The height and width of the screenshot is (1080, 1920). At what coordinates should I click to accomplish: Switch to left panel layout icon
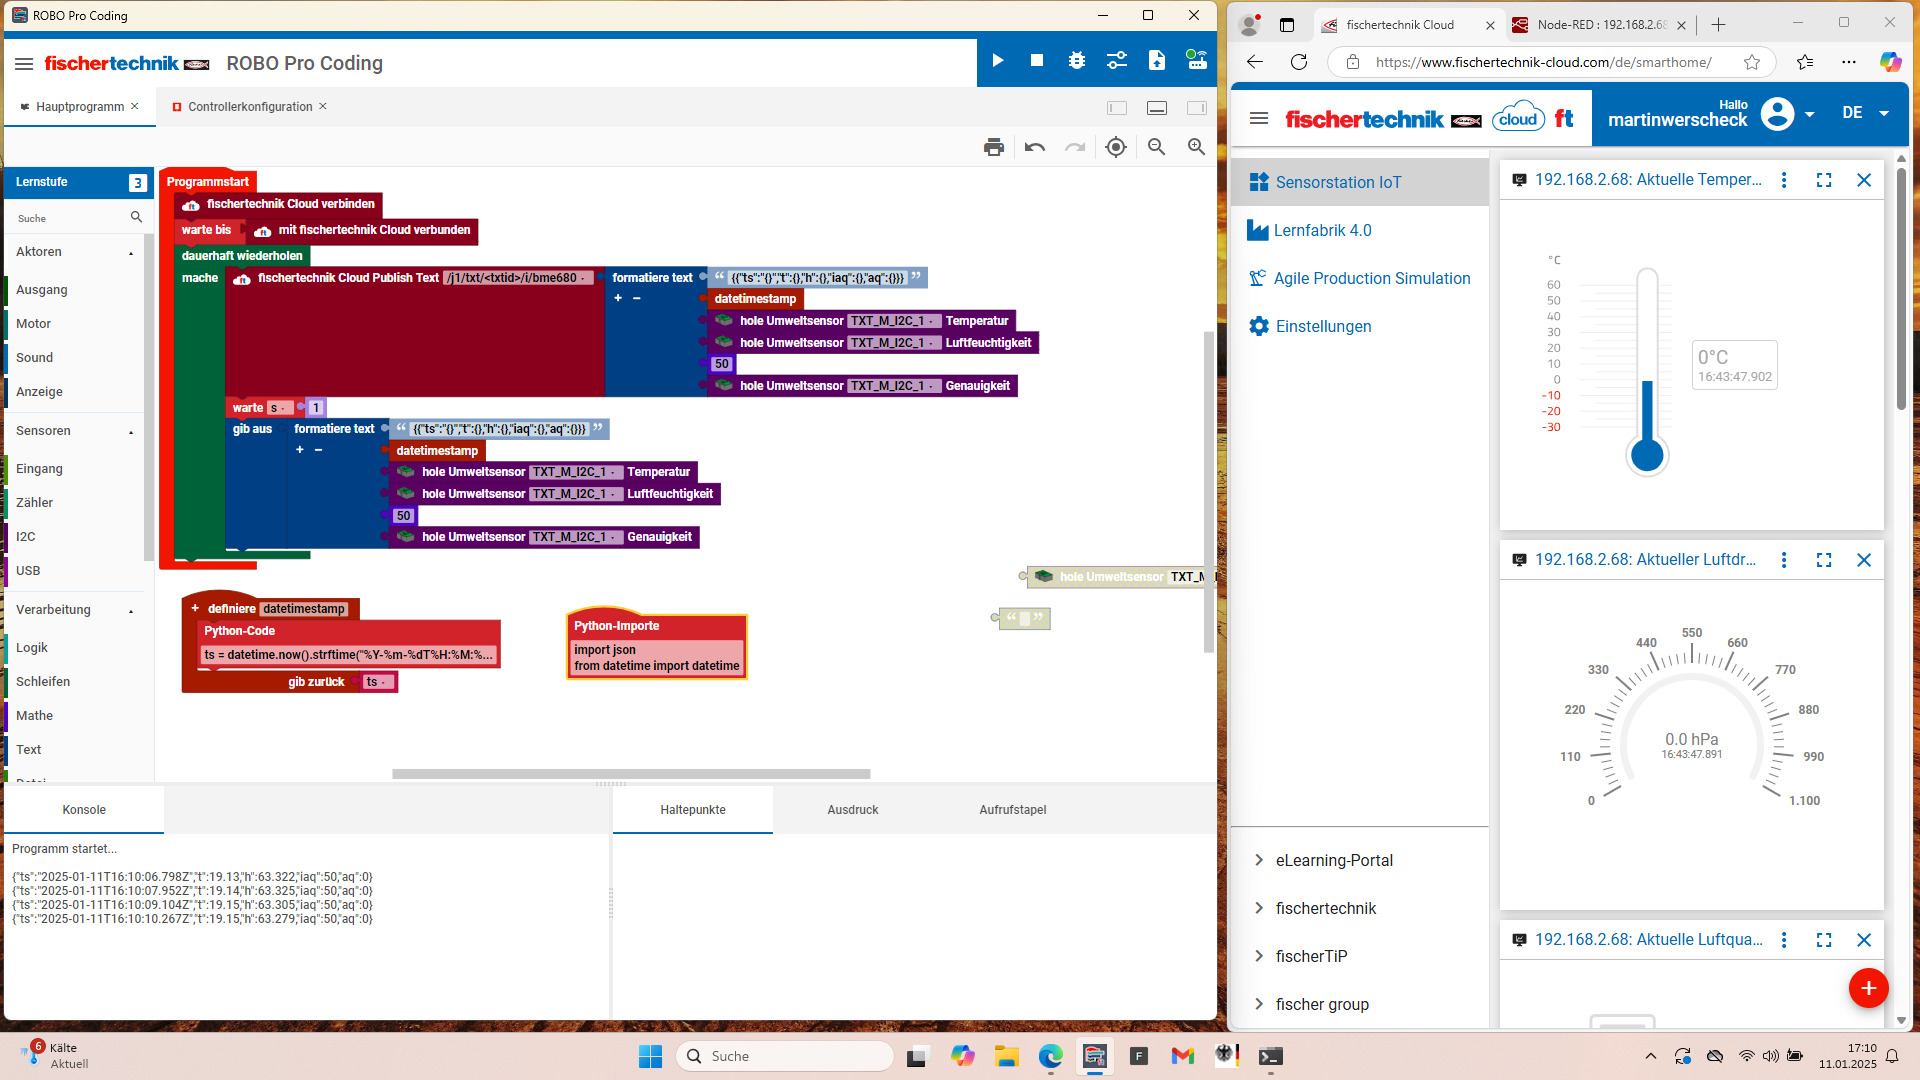1117,108
